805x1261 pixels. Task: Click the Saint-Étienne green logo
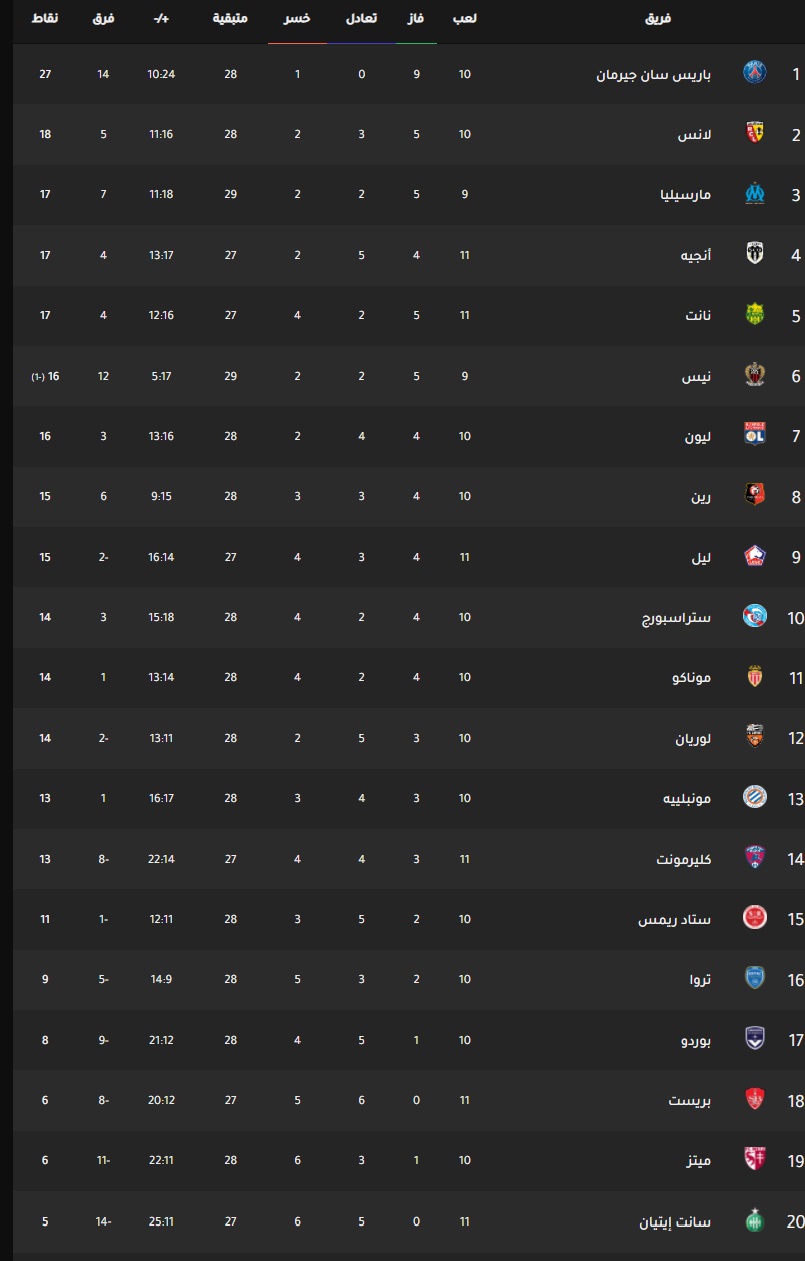755,1221
